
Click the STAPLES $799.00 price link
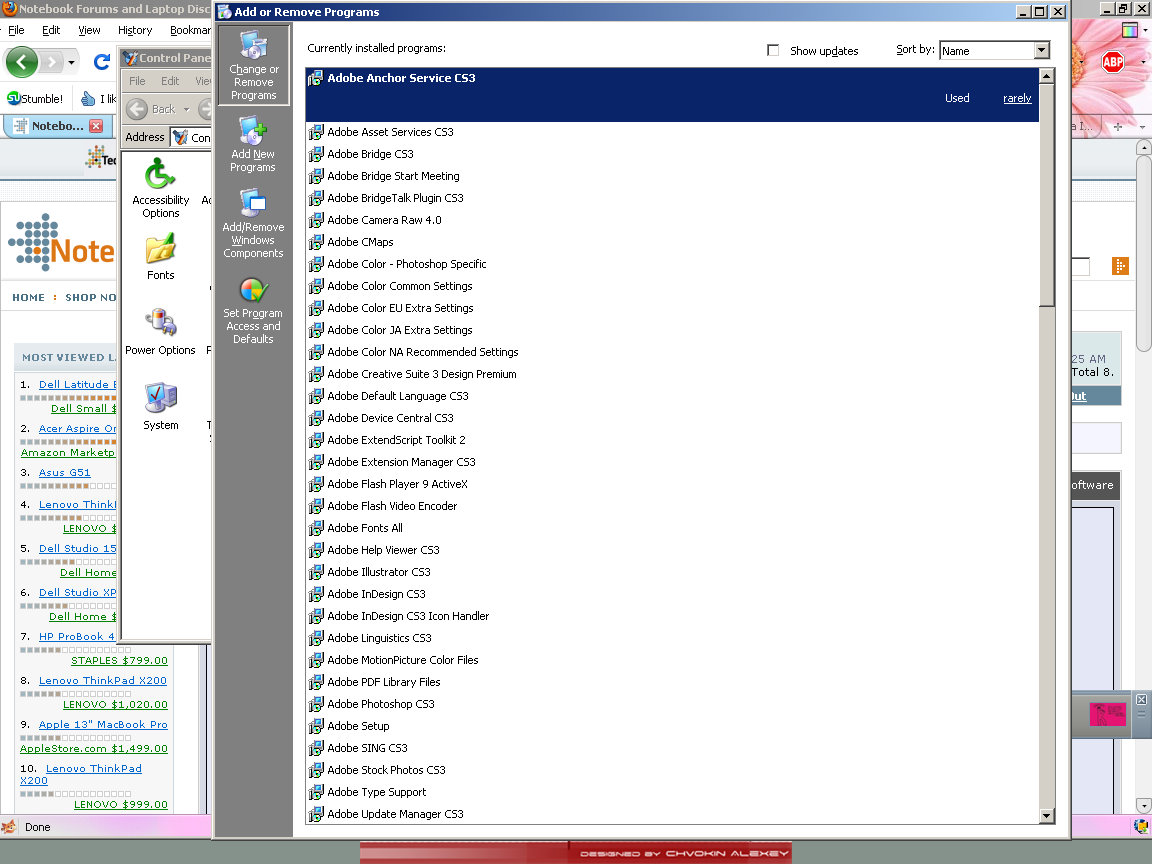pos(119,660)
